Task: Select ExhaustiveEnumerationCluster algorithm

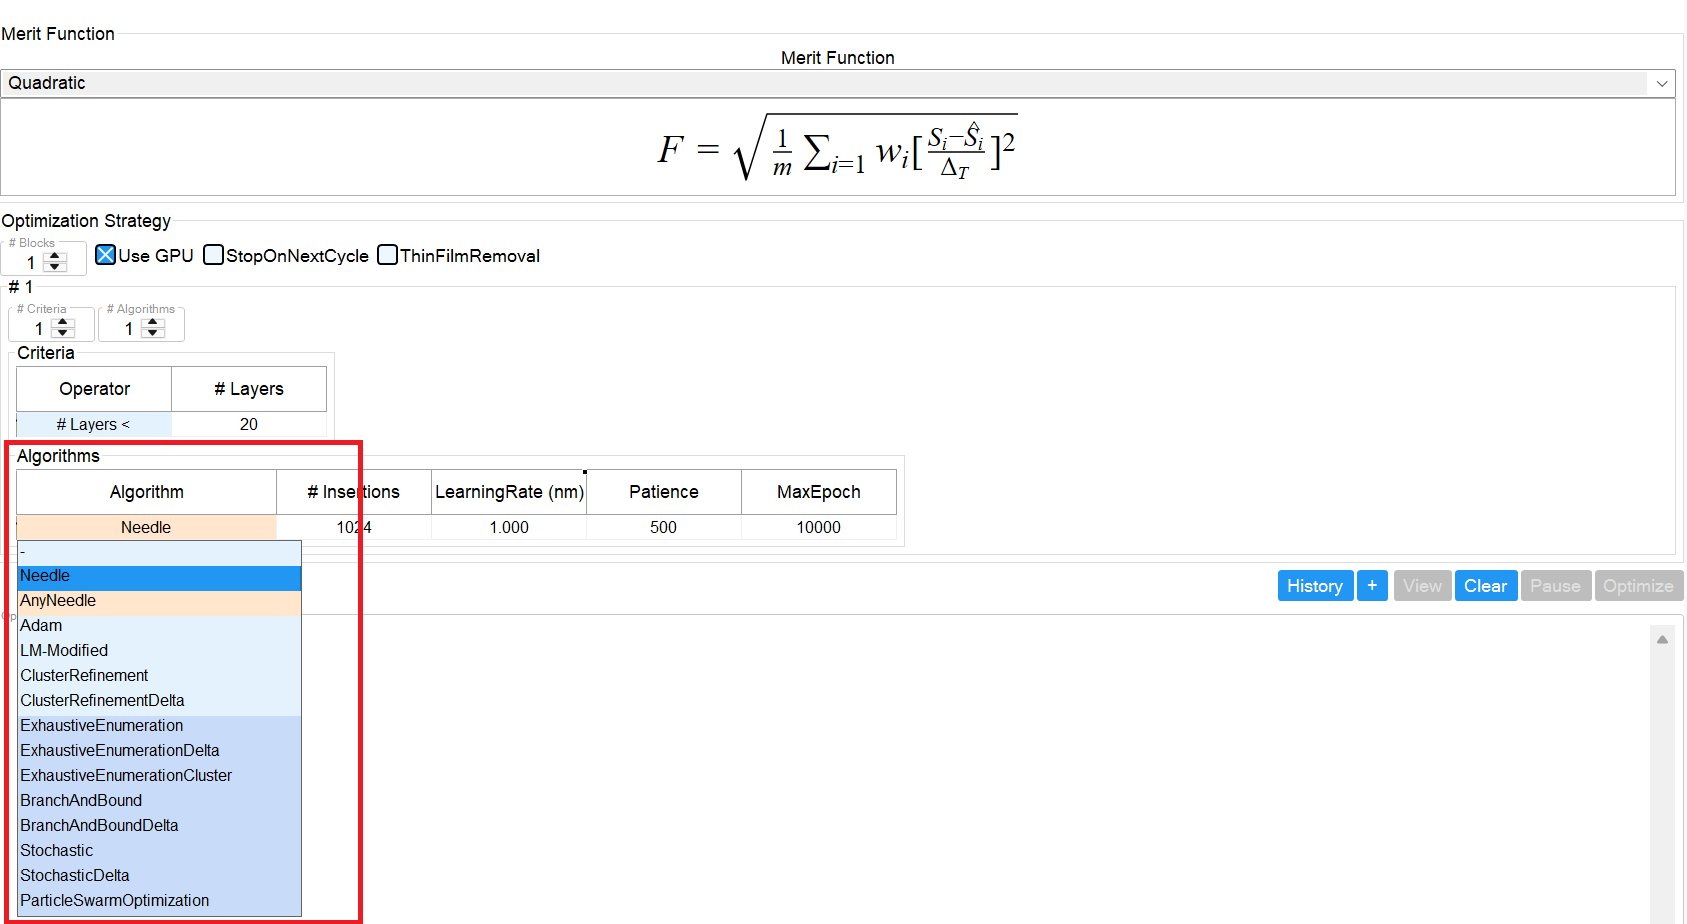Action: 126,775
